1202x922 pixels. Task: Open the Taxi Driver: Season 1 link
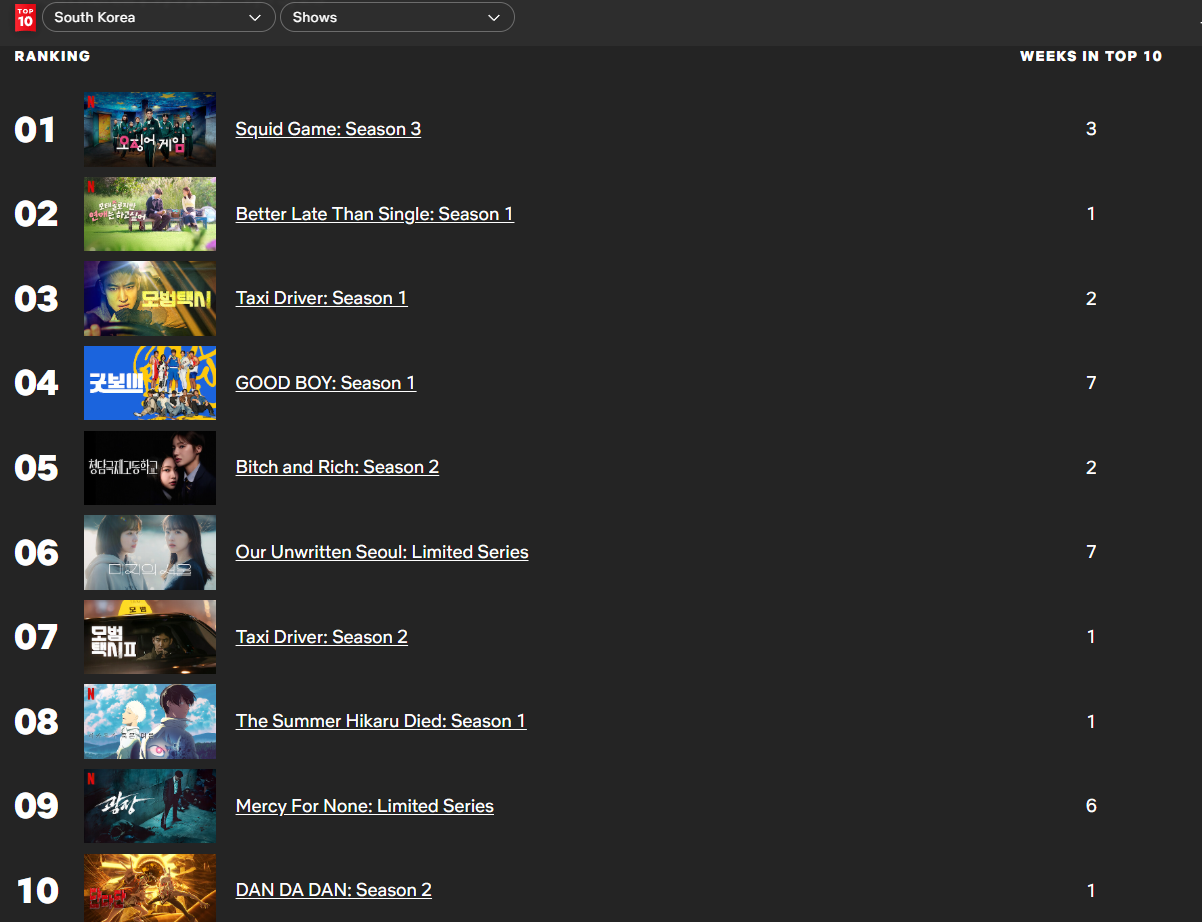point(322,298)
